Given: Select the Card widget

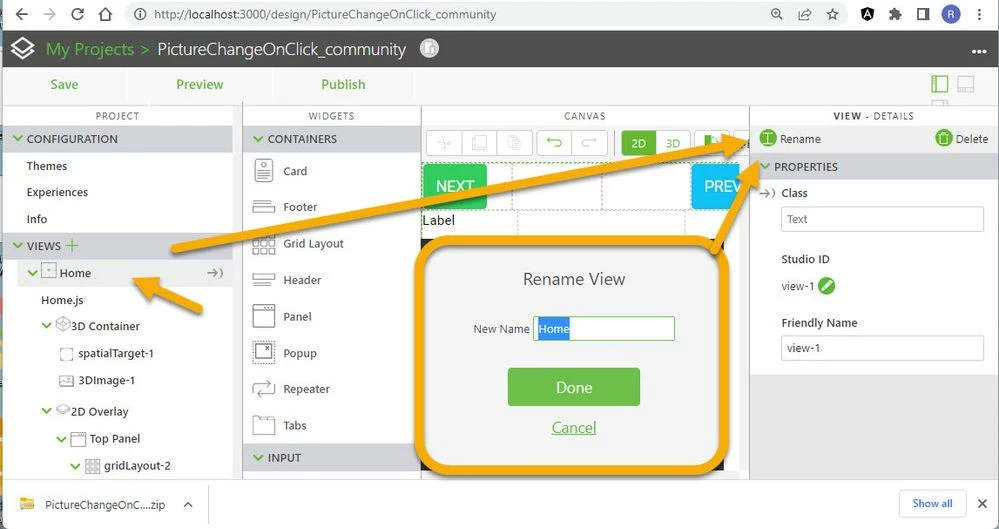Looking at the screenshot, I should tap(280, 171).
